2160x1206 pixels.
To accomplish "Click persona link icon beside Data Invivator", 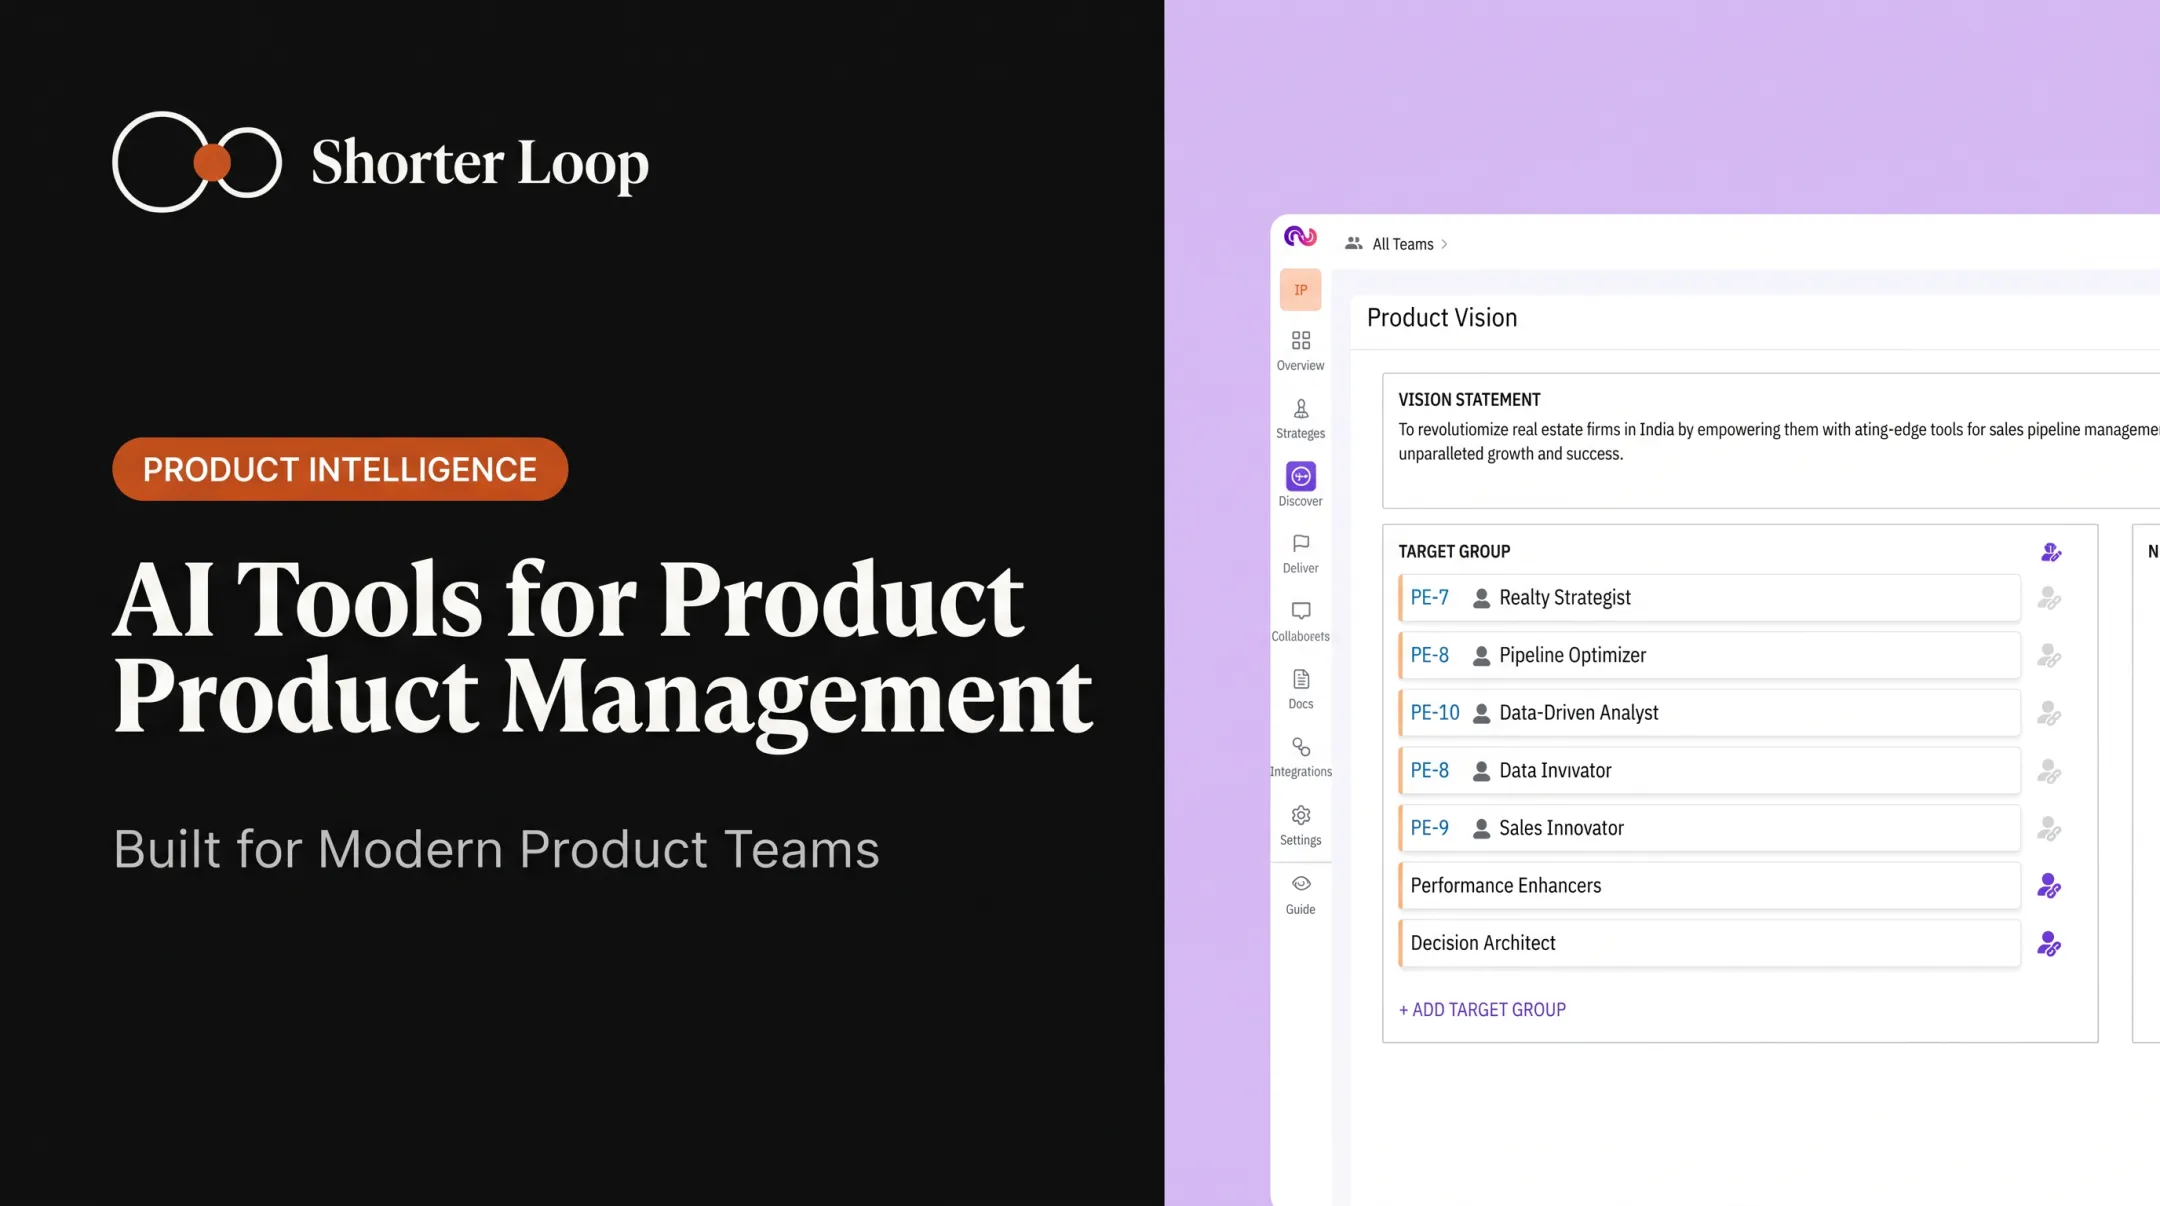I will pyautogui.click(x=2048, y=771).
